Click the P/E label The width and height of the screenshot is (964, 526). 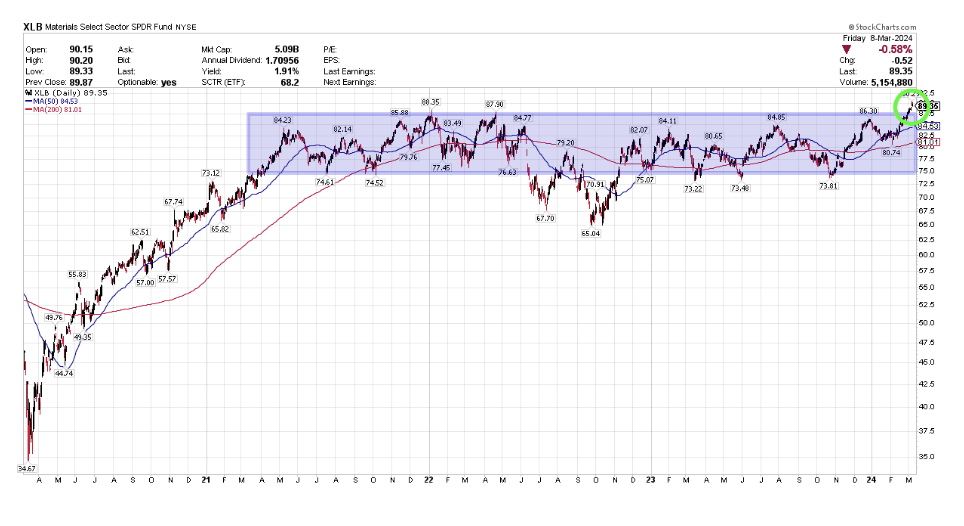[330, 49]
